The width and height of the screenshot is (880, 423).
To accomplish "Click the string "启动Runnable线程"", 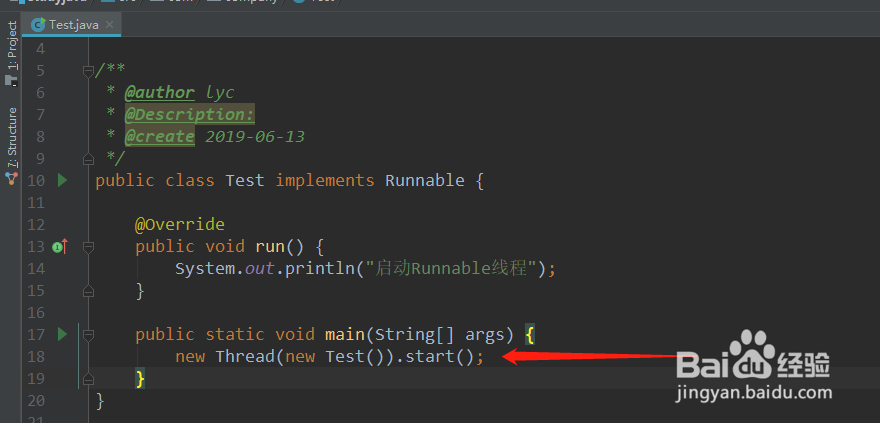I will pyautogui.click(x=450, y=269).
